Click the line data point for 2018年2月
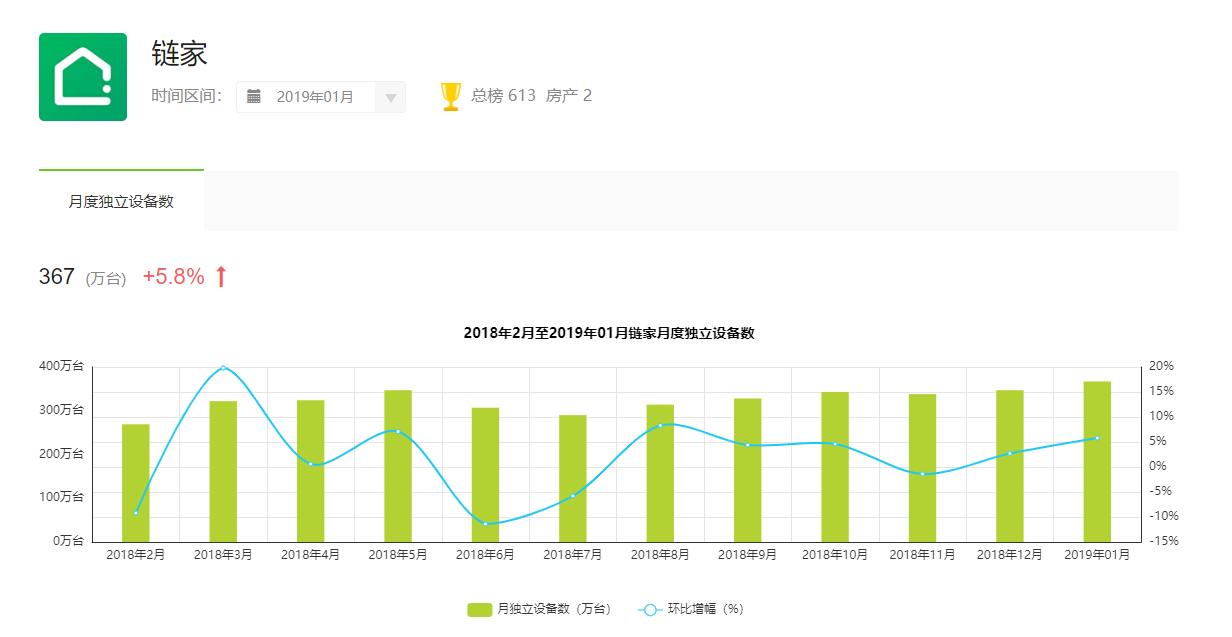The width and height of the screenshot is (1232, 637). tap(136, 513)
